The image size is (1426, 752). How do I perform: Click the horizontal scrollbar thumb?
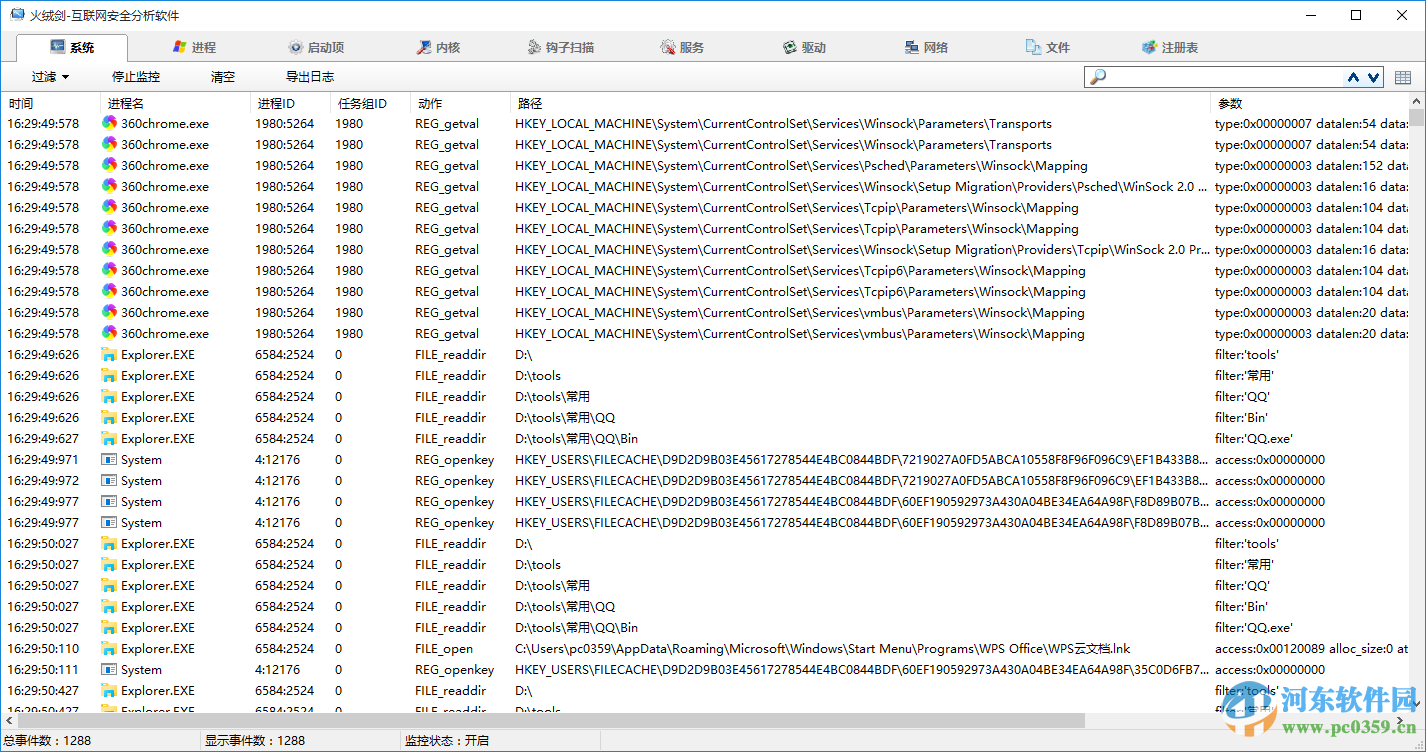(551, 721)
